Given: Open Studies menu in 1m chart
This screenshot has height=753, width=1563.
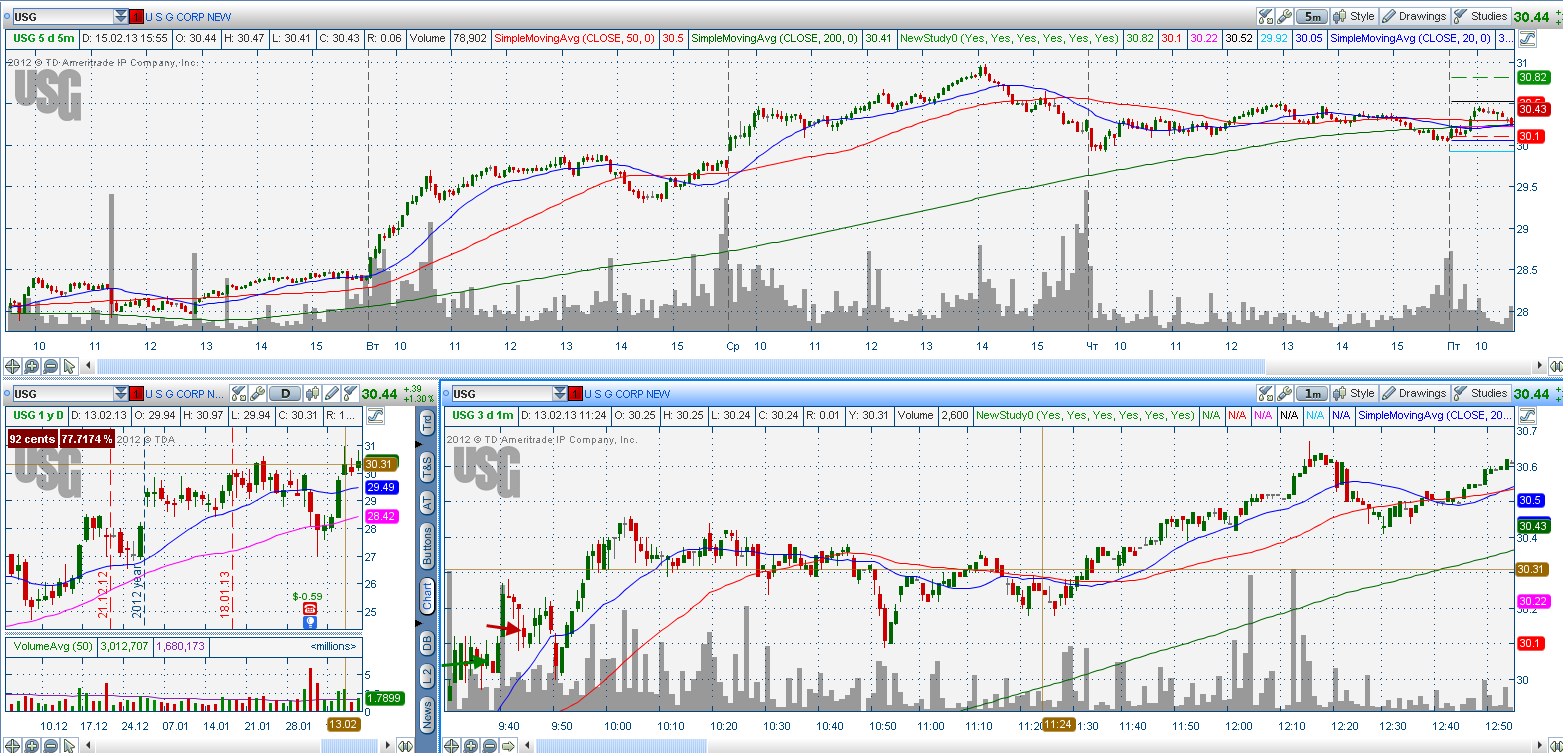Looking at the screenshot, I should click(1481, 394).
